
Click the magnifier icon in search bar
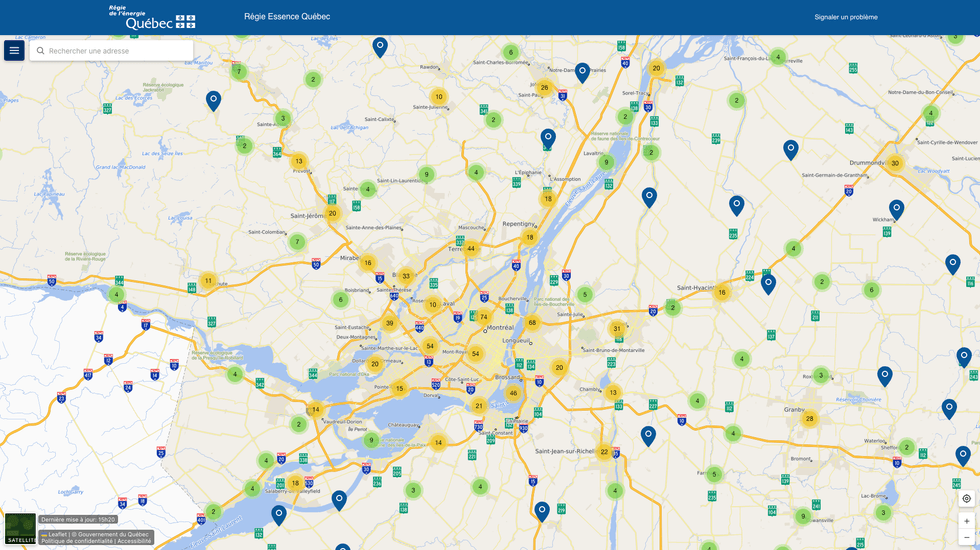[x=41, y=51]
